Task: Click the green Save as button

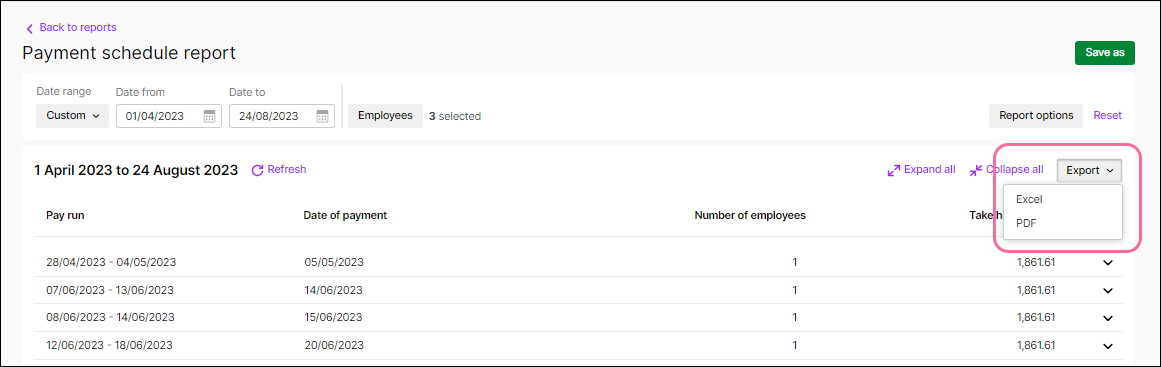Action: 1105,53
